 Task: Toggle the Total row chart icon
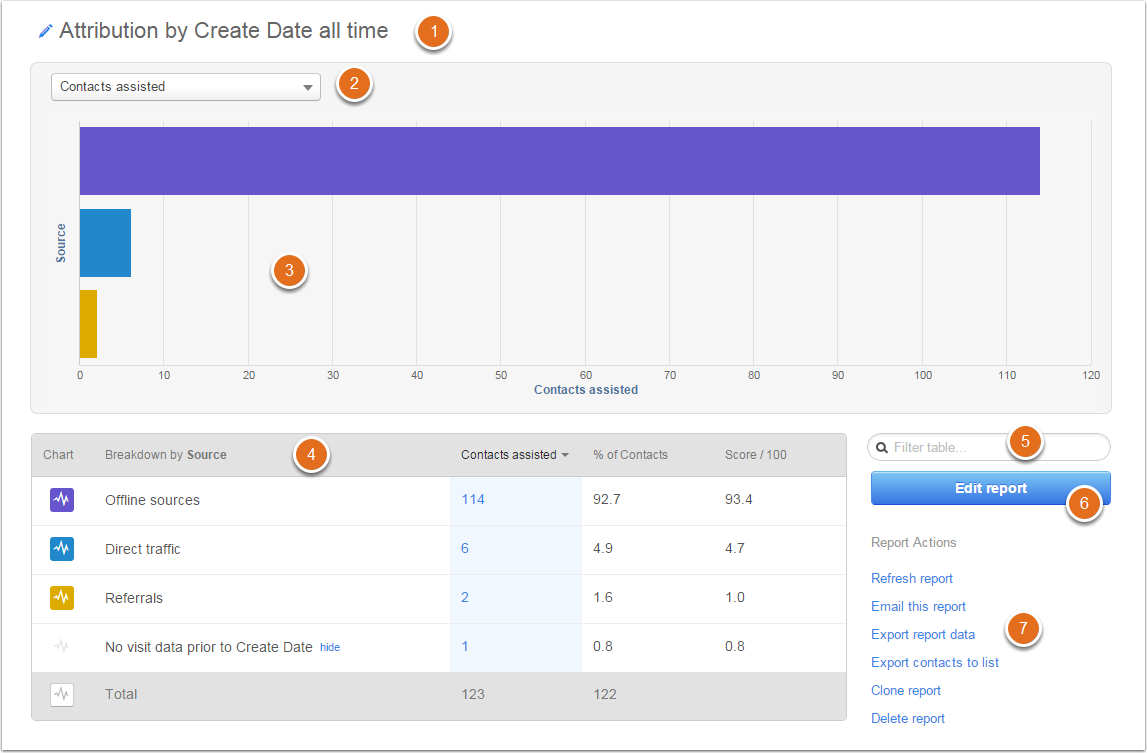pyautogui.click(x=62, y=694)
